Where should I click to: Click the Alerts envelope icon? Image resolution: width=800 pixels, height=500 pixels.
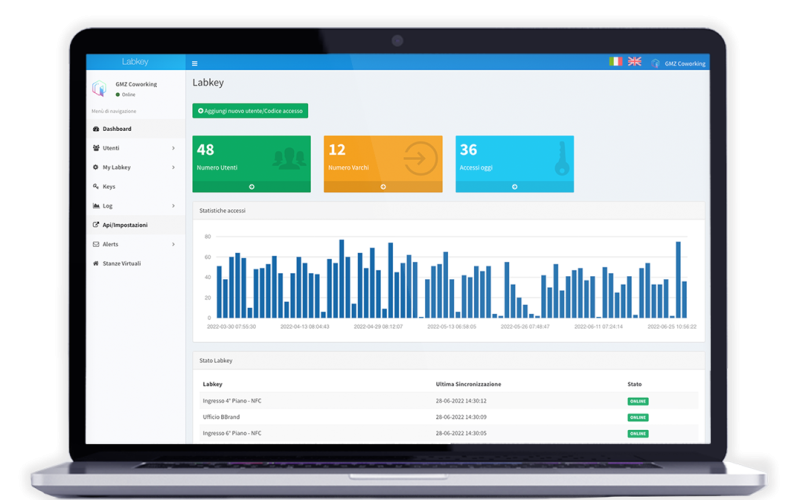pyautogui.click(x=95, y=244)
